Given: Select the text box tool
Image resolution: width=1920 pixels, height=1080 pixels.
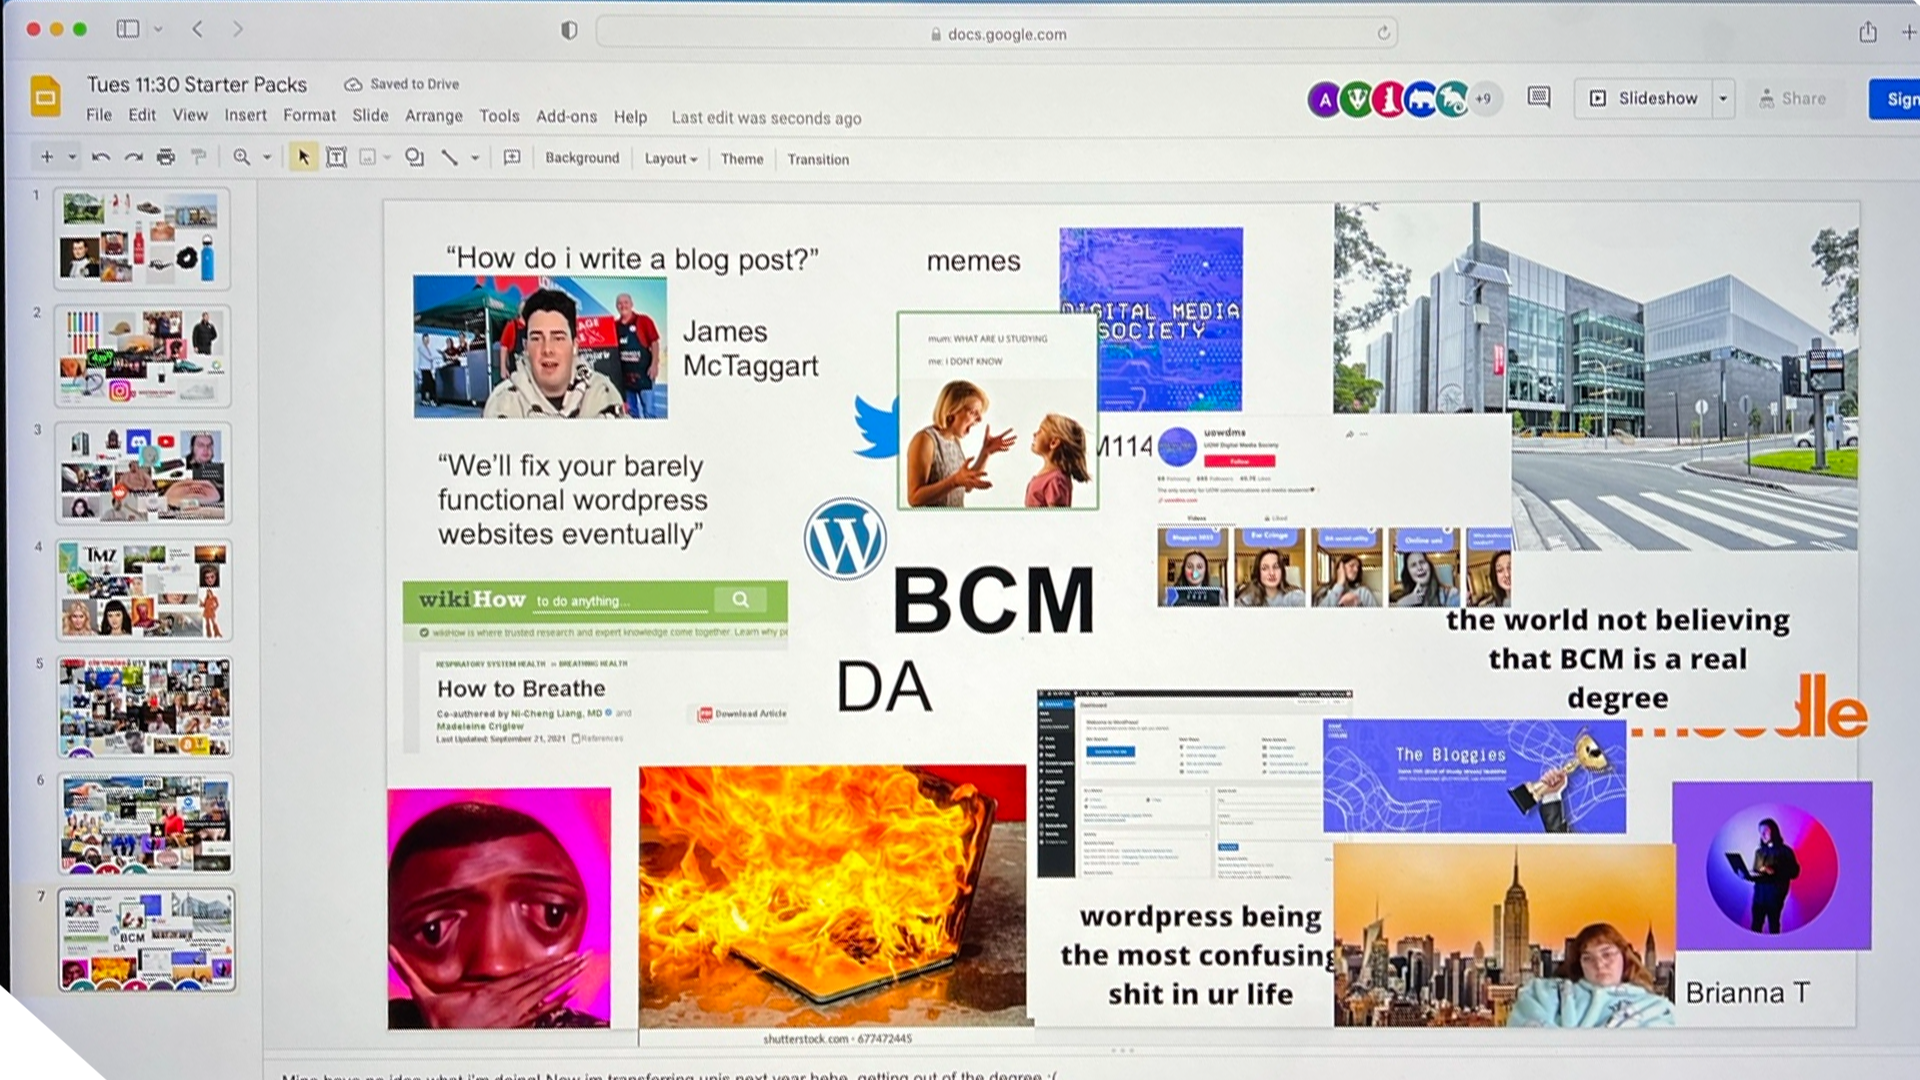Looking at the screenshot, I should click(x=337, y=157).
